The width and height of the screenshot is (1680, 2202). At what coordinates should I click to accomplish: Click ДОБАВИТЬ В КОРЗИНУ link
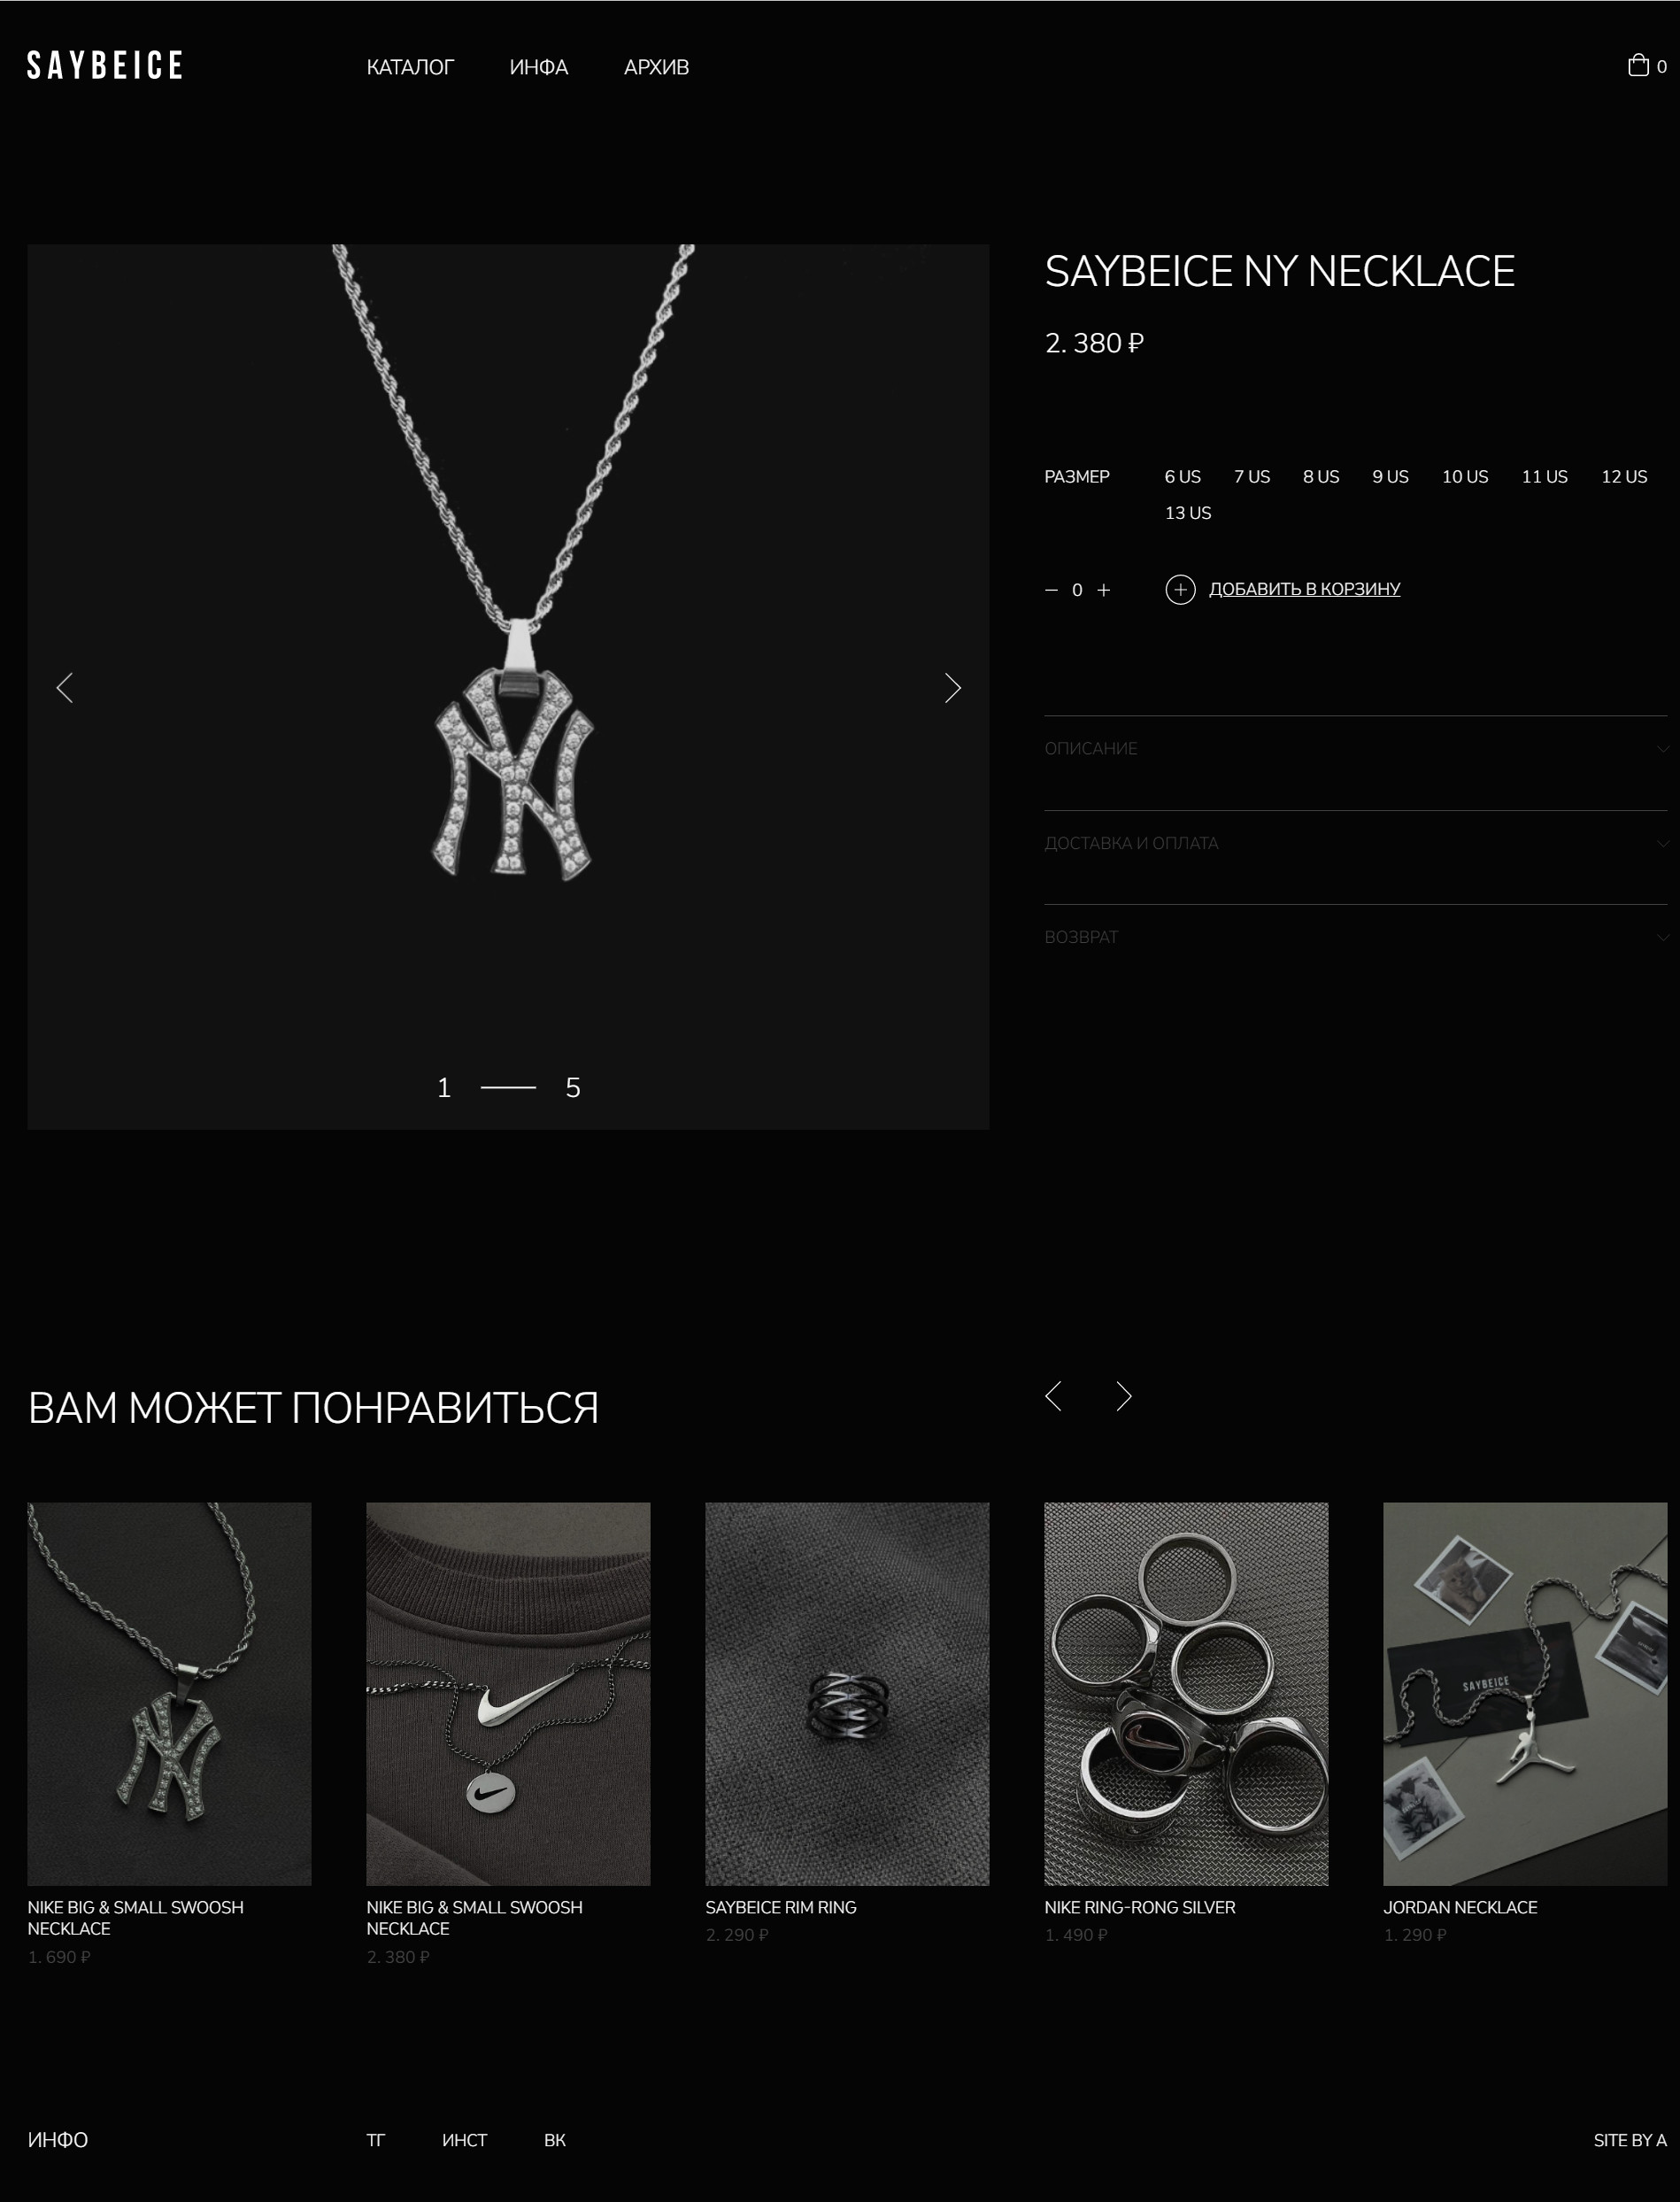click(1304, 589)
